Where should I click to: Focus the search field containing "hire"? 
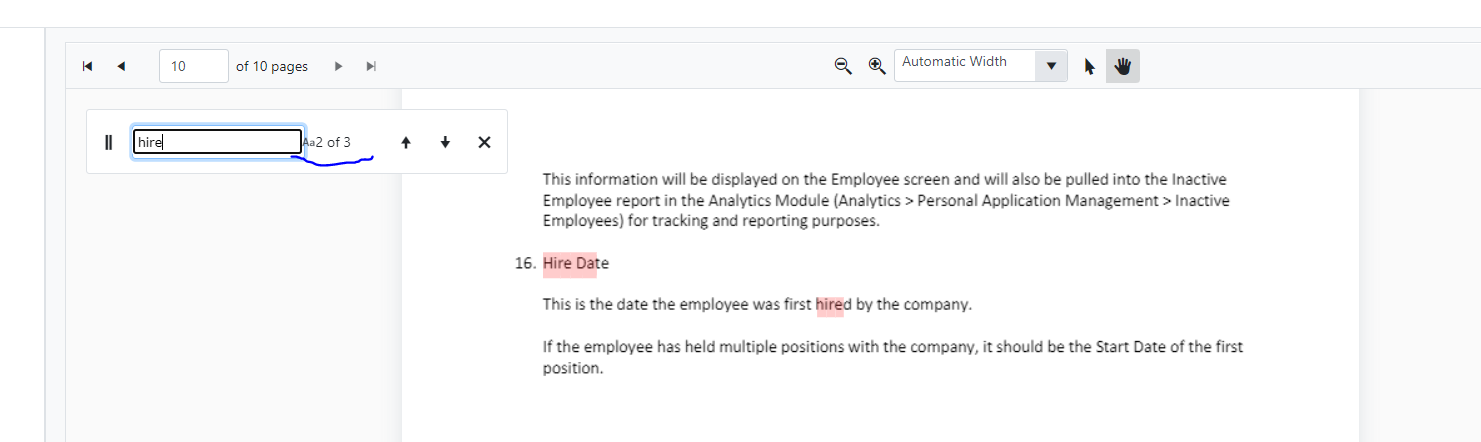point(217,142)
